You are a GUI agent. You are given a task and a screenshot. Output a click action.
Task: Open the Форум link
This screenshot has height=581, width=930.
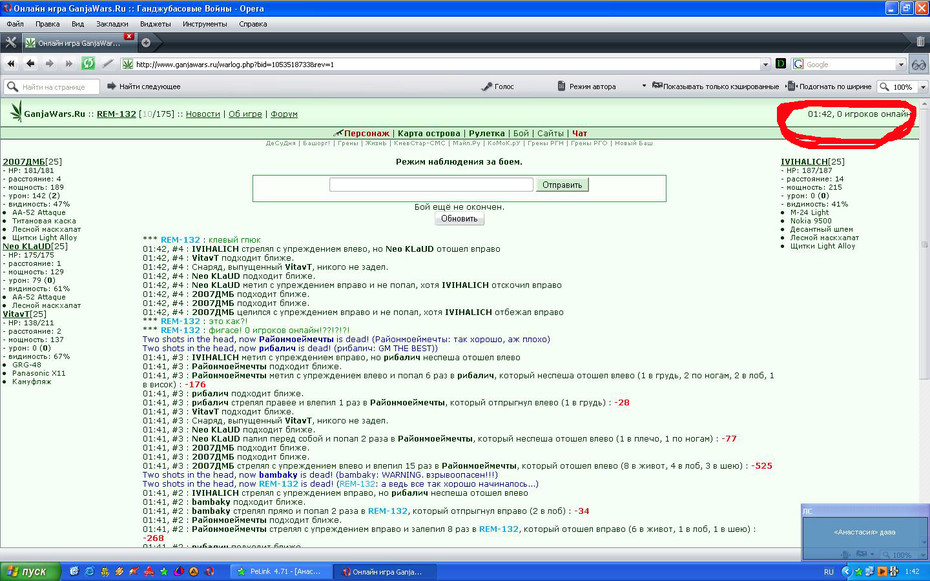(284, 114)
